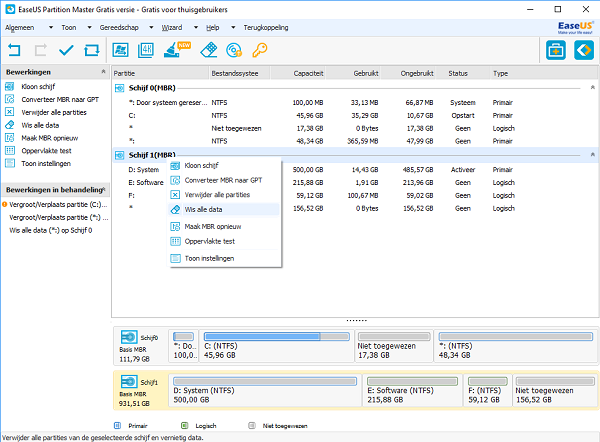The width and height of the screenshot is (600, 442).
Task: Sort by the Bestandssysteem column header
Action: pos(240,73)
